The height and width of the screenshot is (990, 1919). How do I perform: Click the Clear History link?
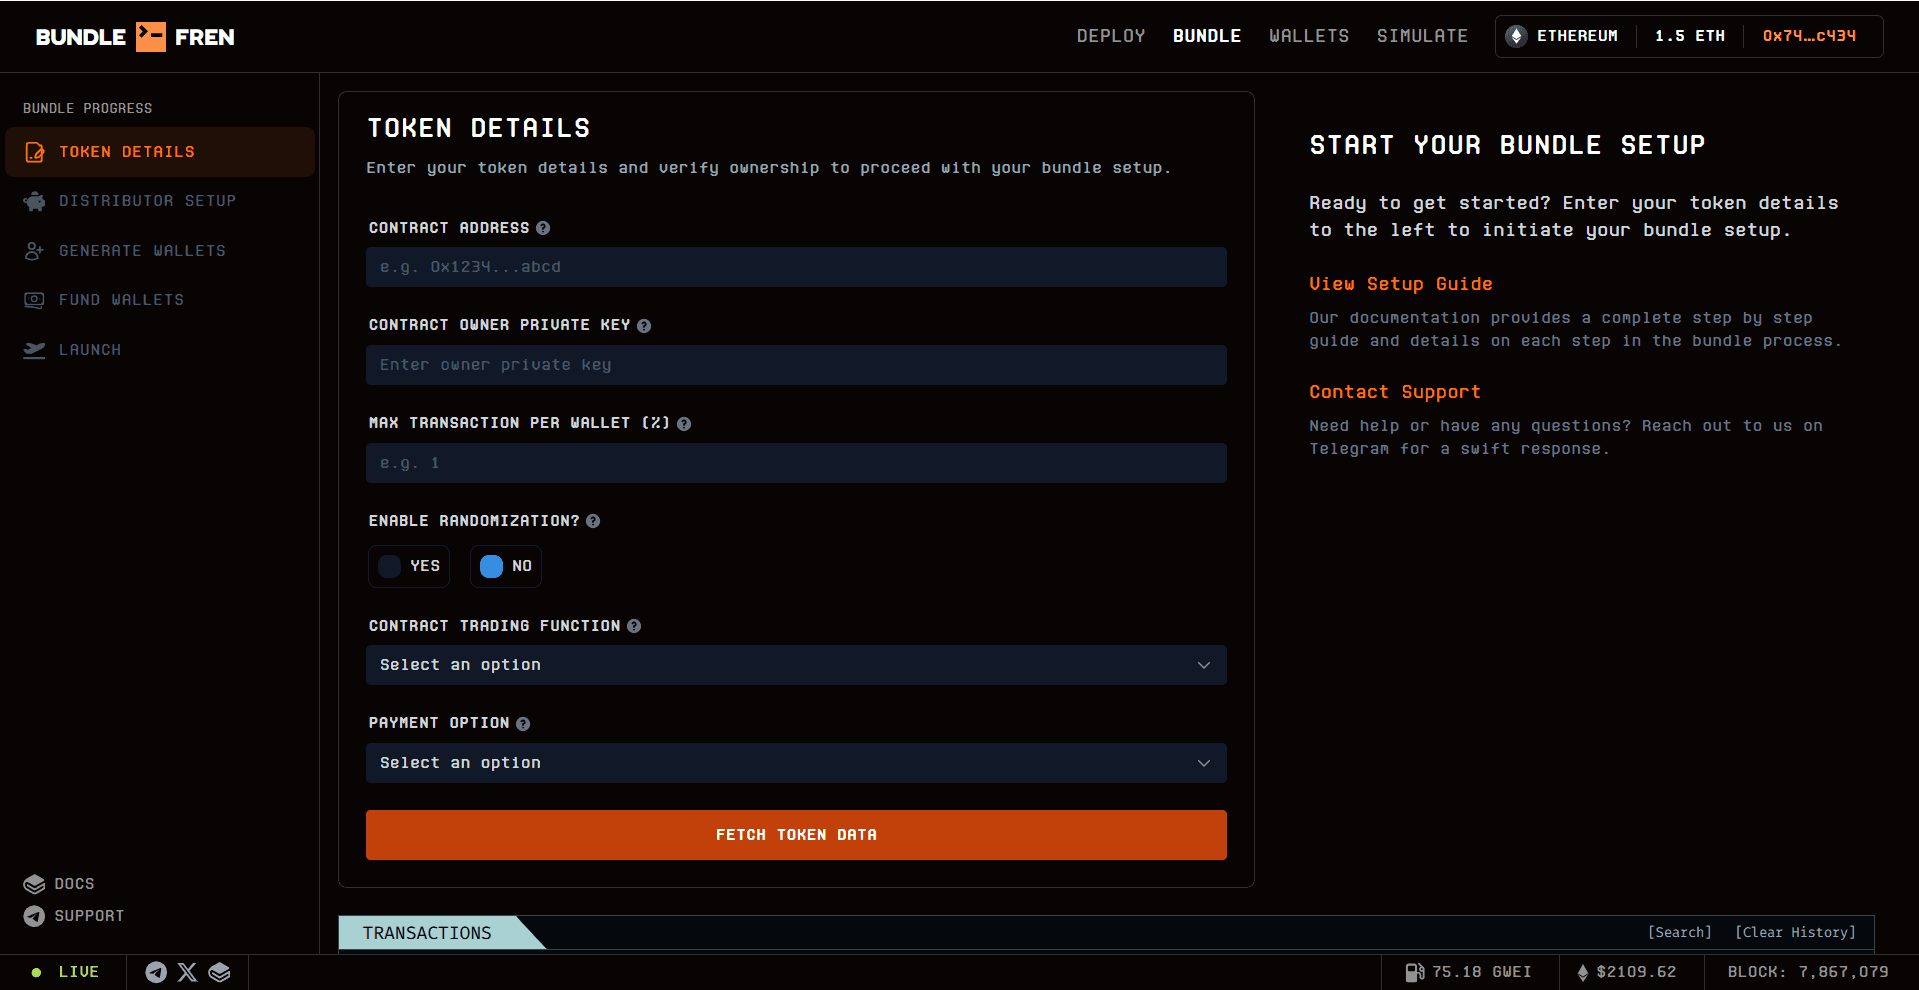click(x=1795, y=932)
